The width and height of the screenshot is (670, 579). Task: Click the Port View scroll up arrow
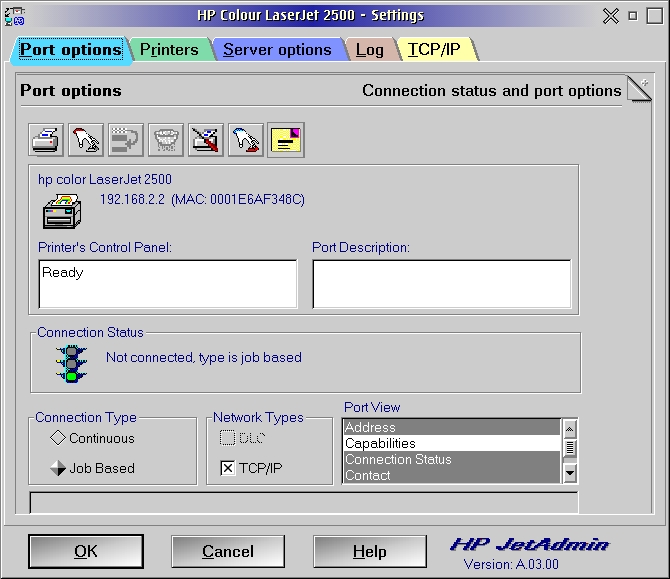pyautogui.click(x=570, y=429)
